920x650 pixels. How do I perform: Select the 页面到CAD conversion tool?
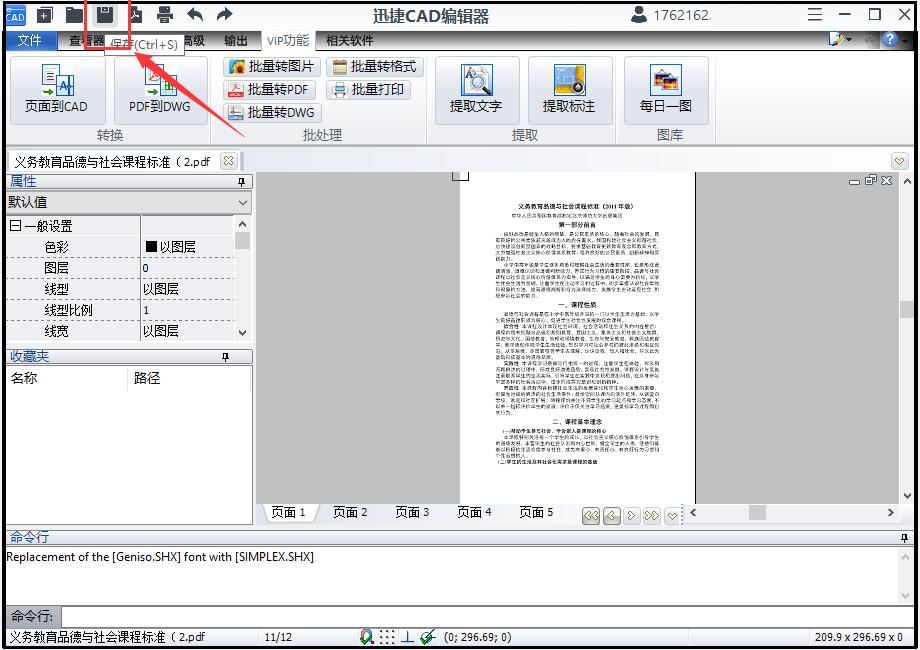(x=57, y=91)
